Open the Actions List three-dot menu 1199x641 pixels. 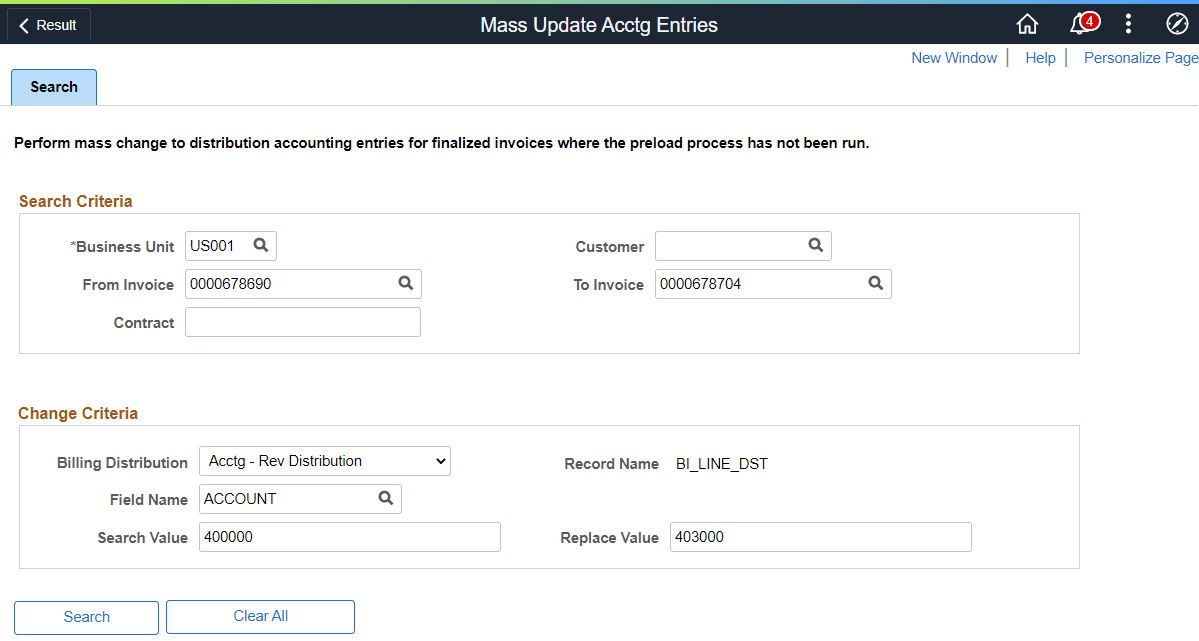[x=1128, y=23]
